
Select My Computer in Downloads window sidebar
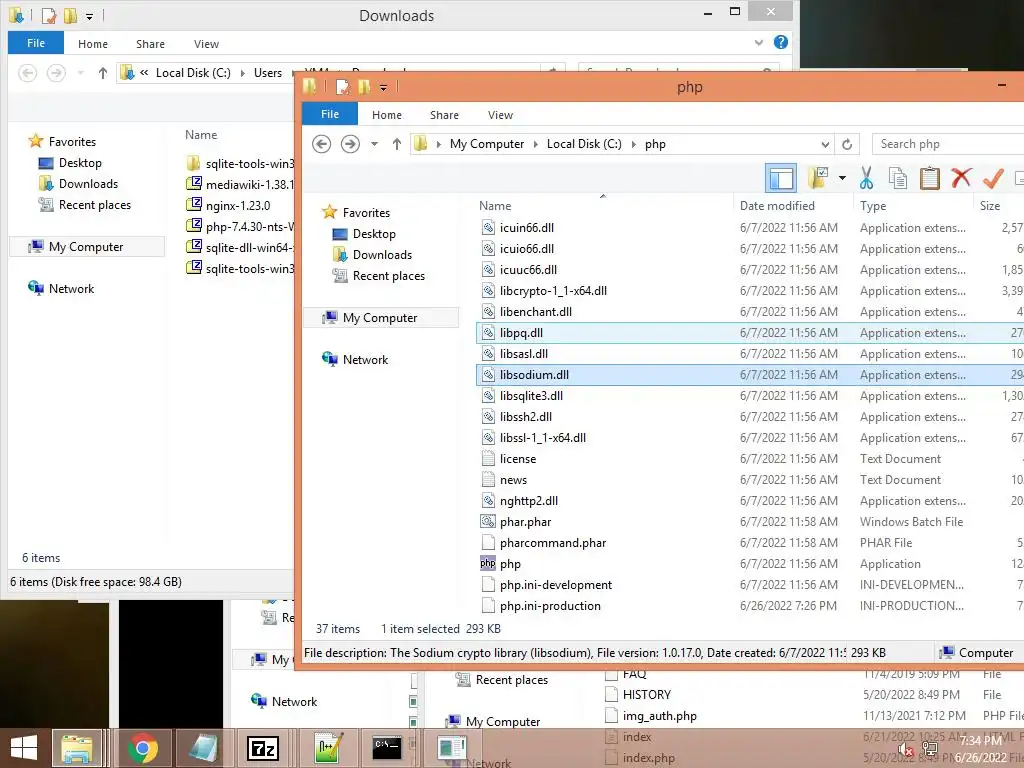[86, 247]
